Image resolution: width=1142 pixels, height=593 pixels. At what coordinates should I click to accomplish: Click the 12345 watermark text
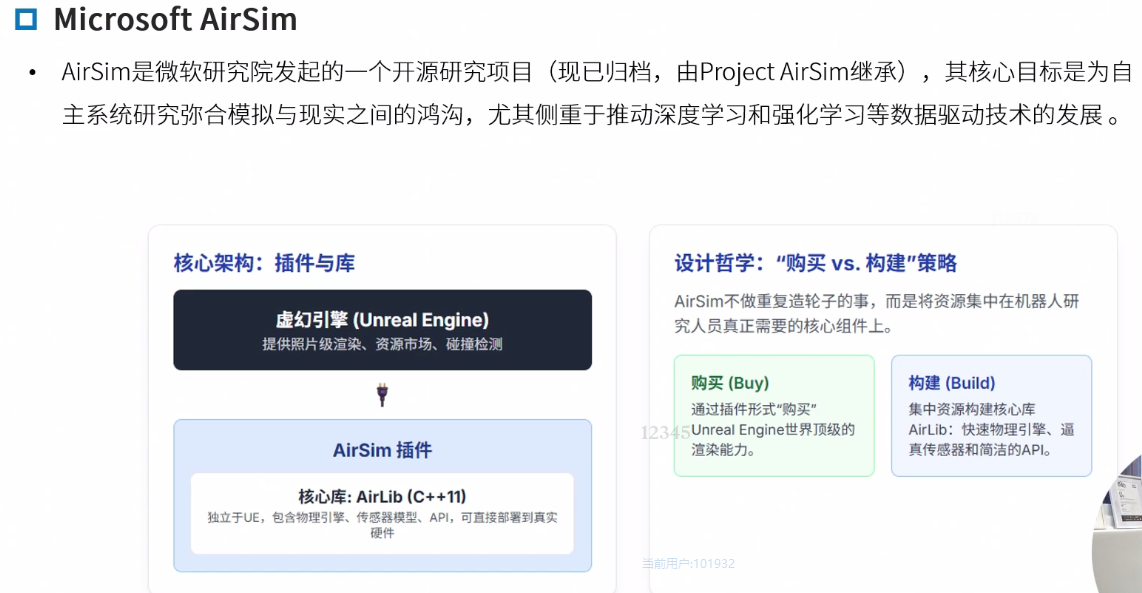click(665, 433)
